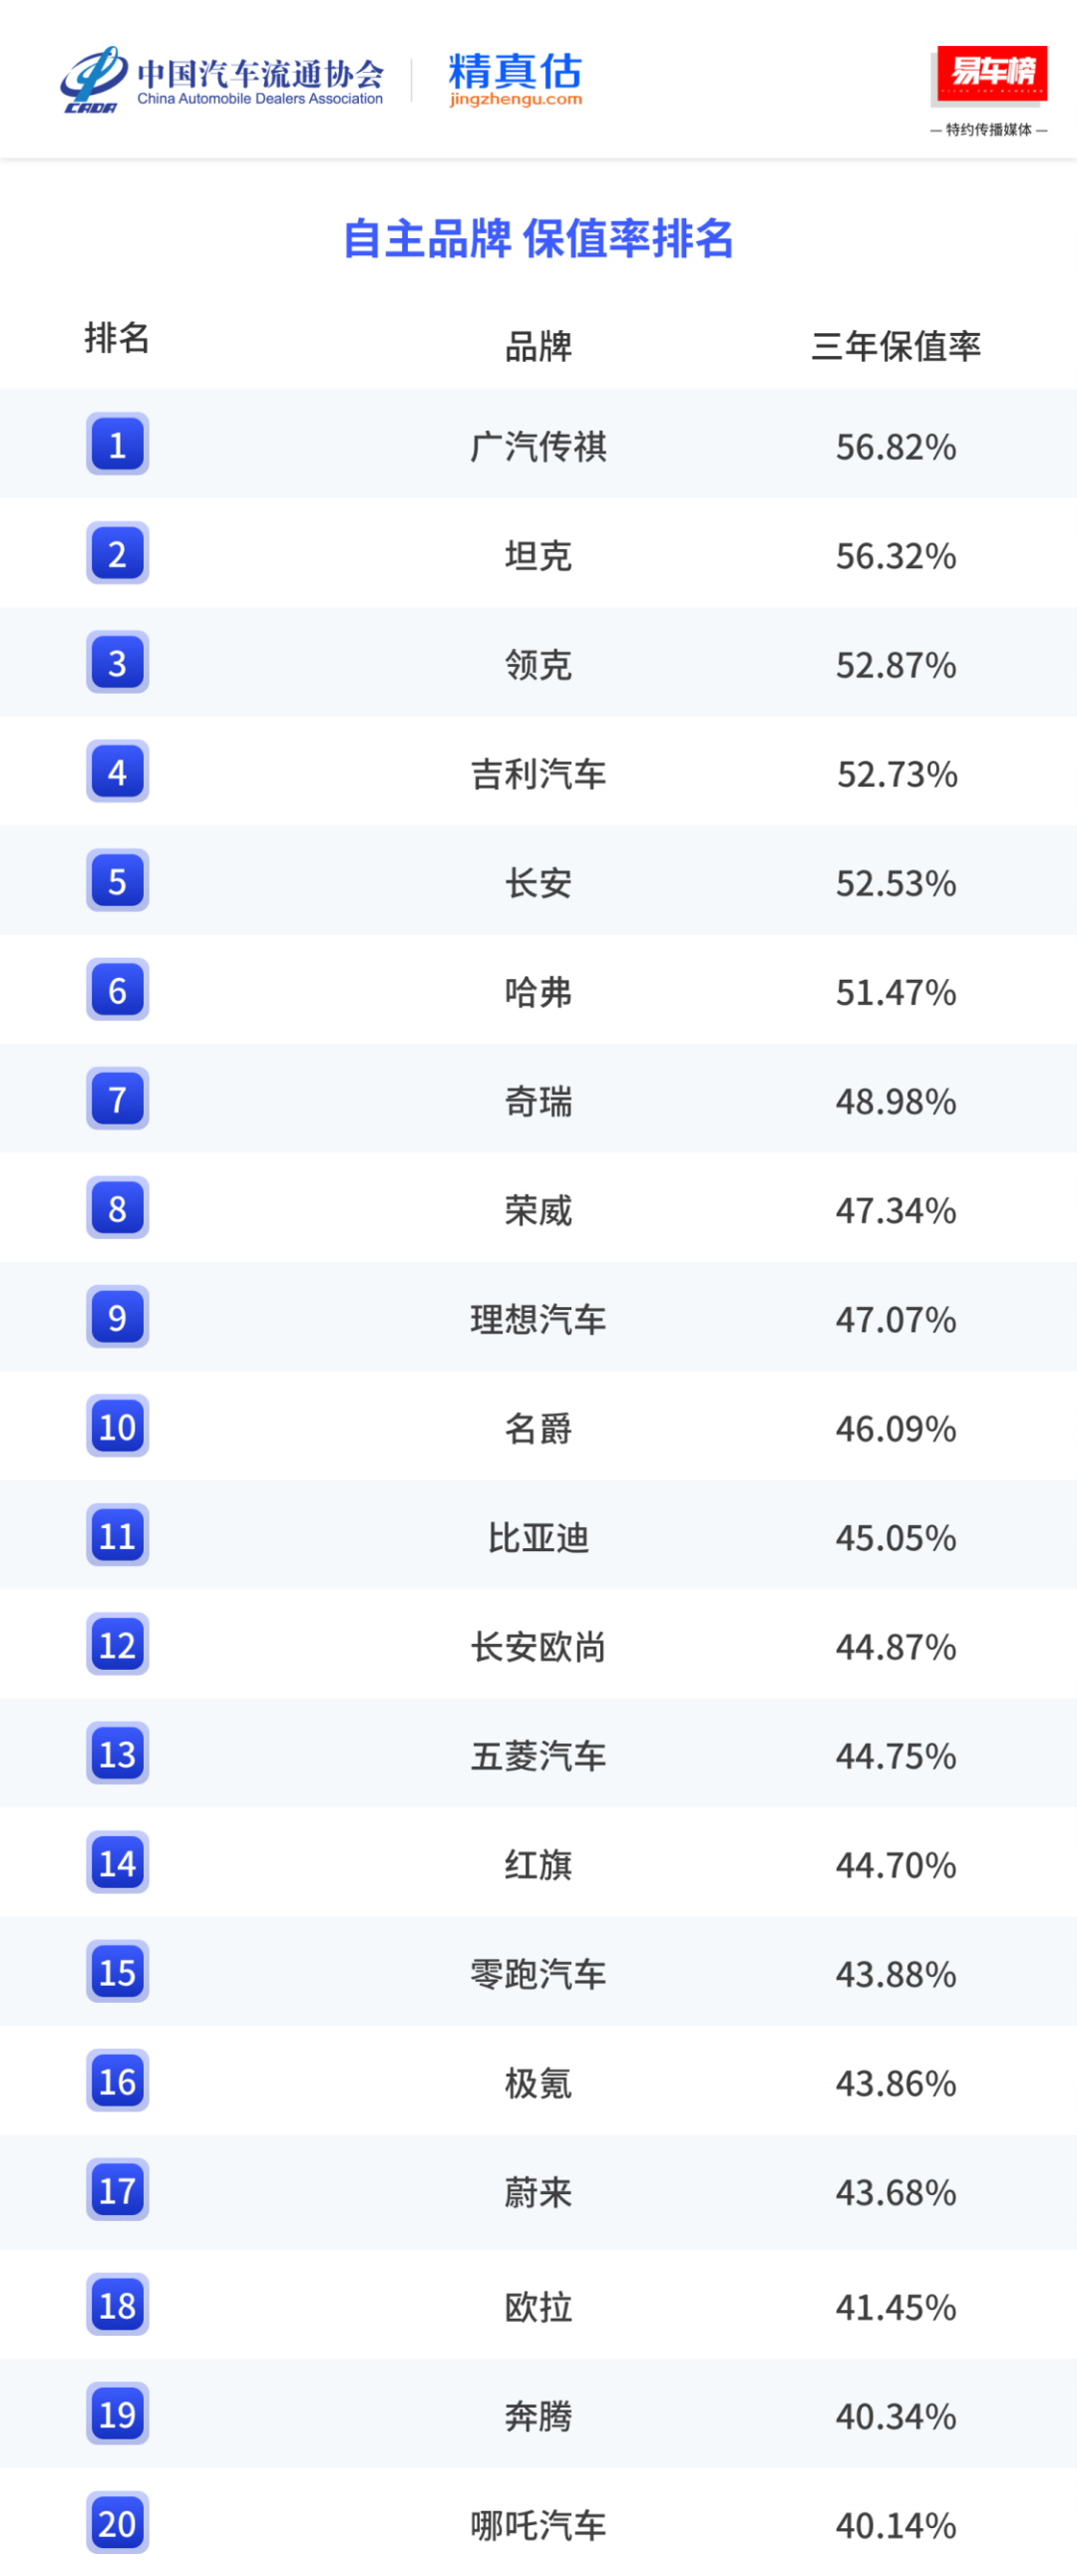Click the 40.14% value for 哪吒汽车
Viewport: 1077px width, 2576px height.
click(x=896, y=2525)
